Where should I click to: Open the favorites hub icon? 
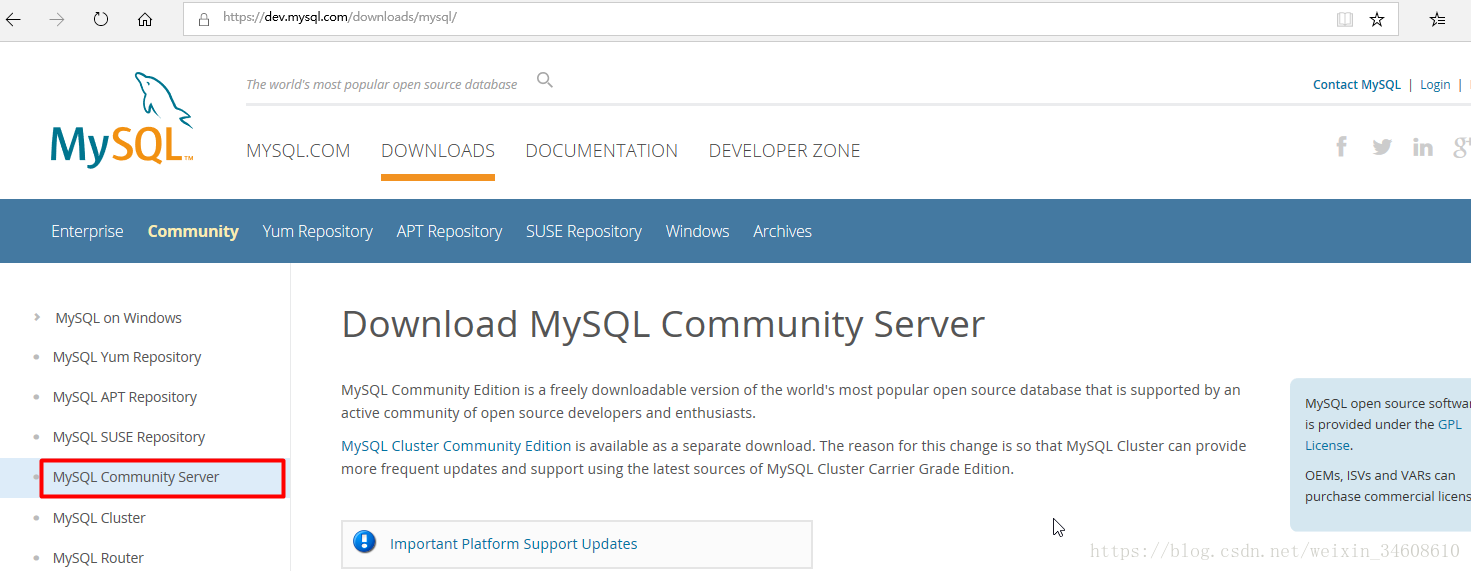1438,19
